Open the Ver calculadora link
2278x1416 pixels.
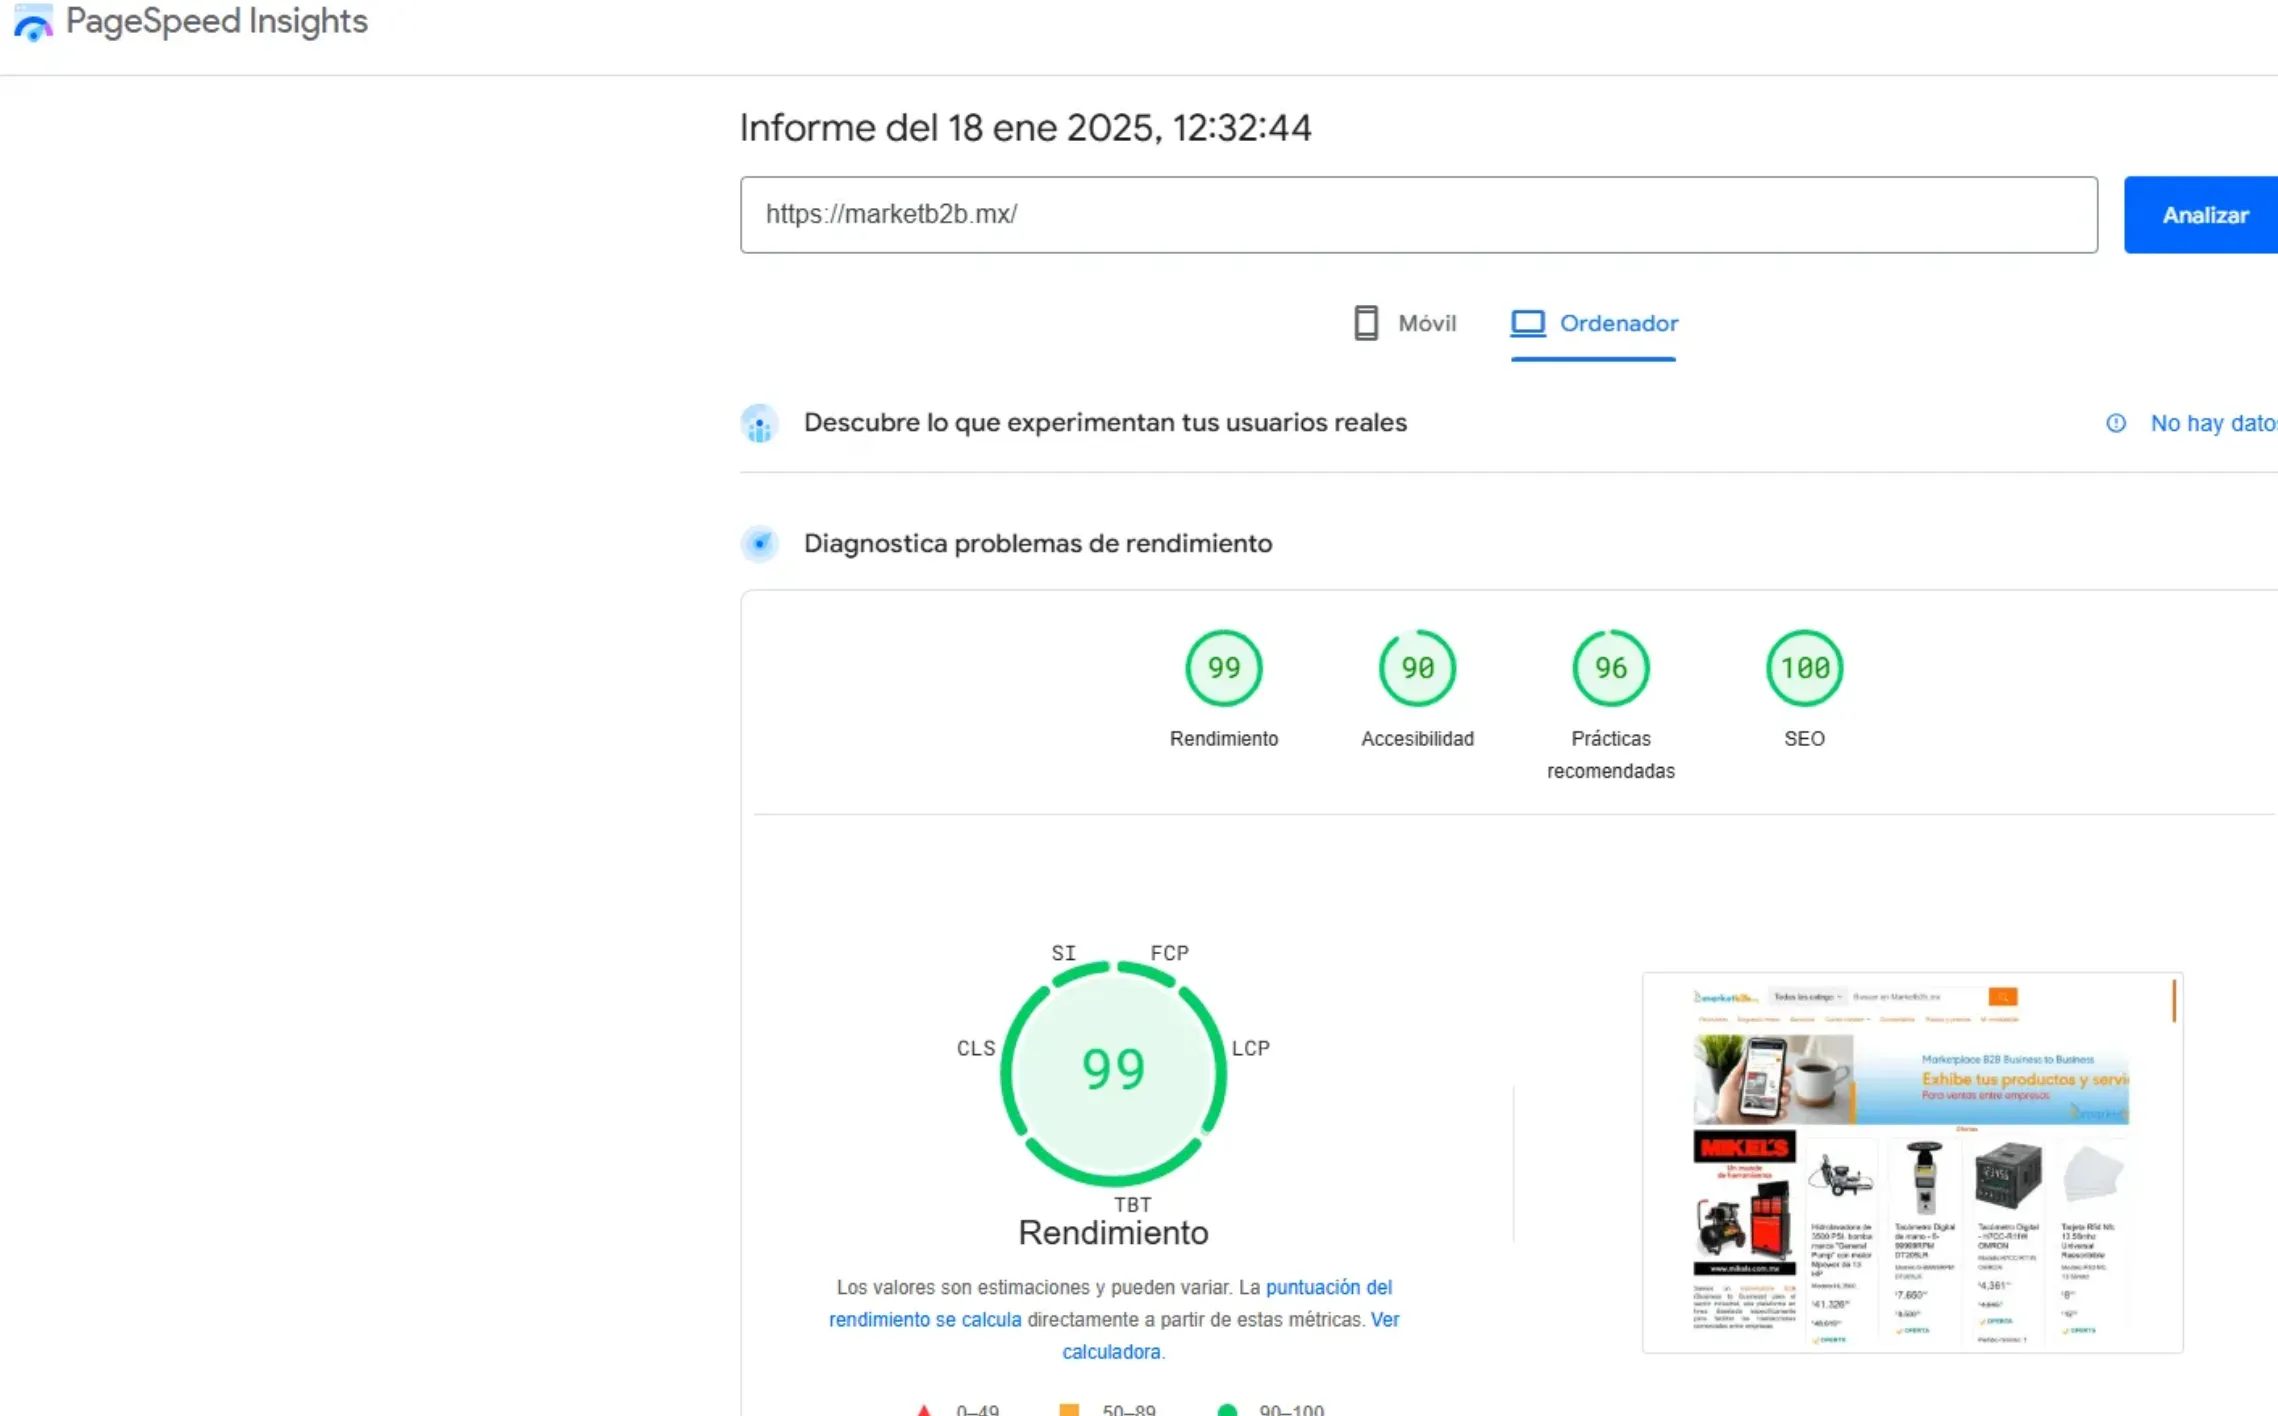point(1111,1352)
